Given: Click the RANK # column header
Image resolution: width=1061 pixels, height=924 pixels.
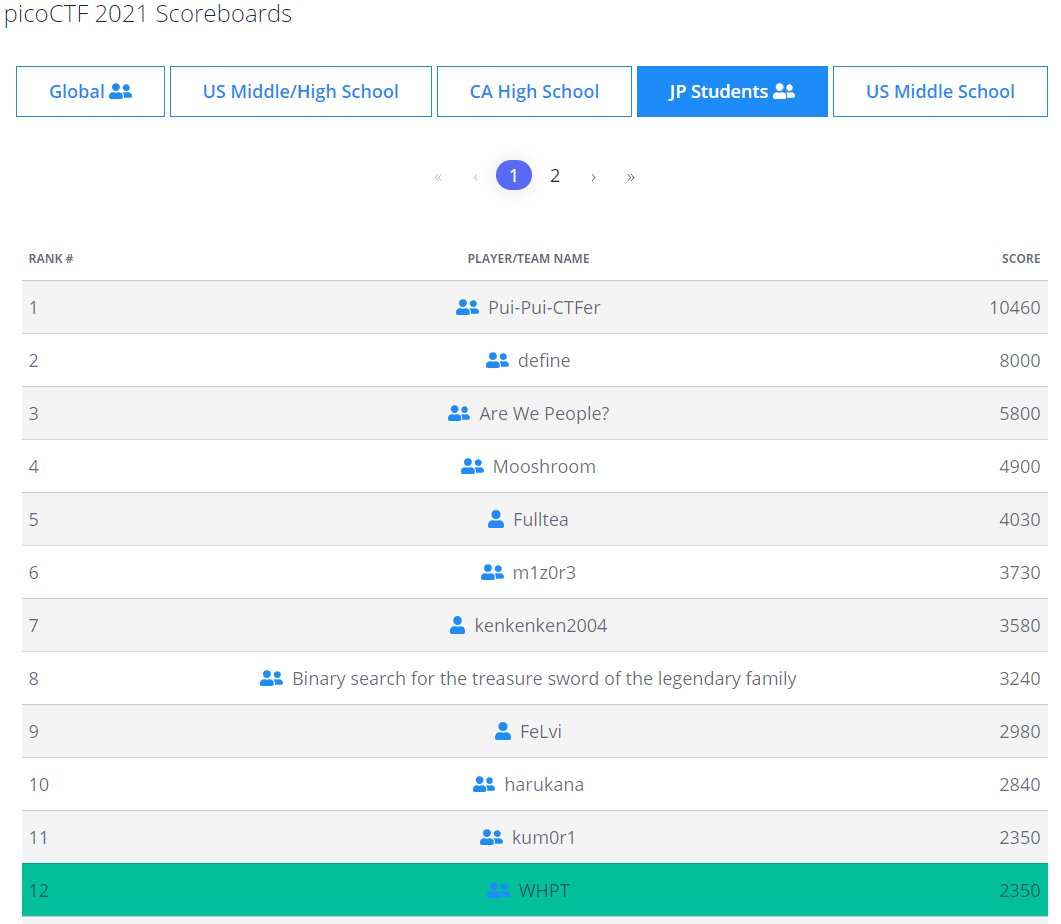Looking at the screenshot, I should tap(51, 258).
